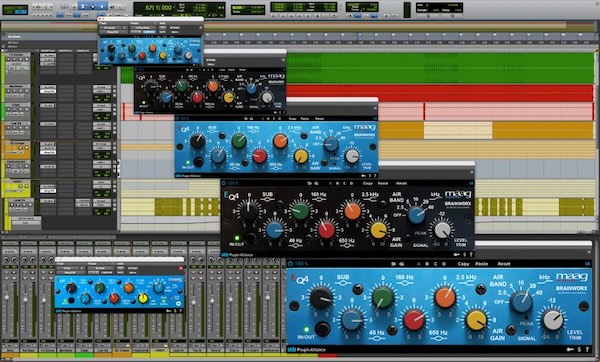Click black SUB knob in largest blue EQ4

click(321, 298)
